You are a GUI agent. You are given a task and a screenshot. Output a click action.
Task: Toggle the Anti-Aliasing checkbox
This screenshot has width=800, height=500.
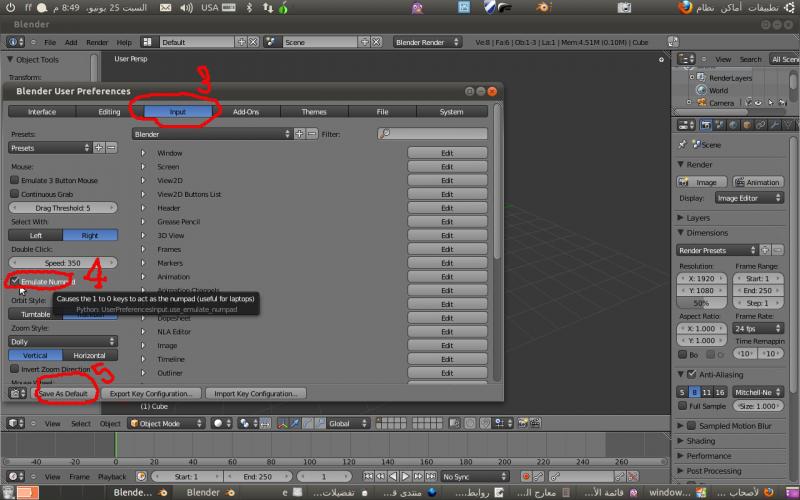[x=692, y=374]
